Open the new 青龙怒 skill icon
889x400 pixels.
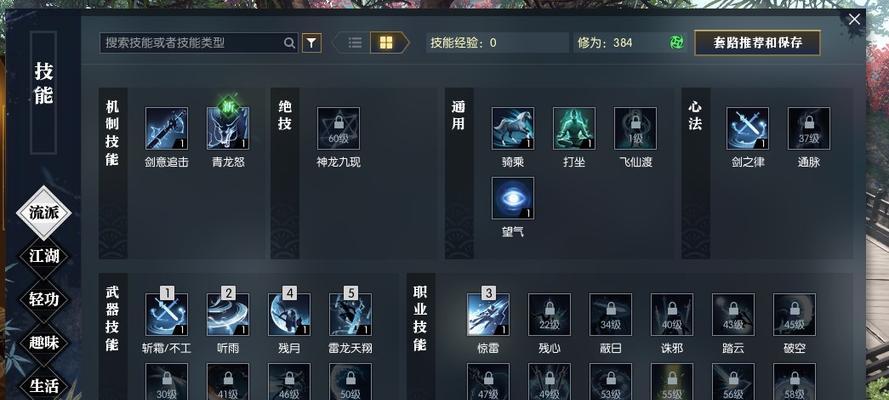tap(228, 129)
